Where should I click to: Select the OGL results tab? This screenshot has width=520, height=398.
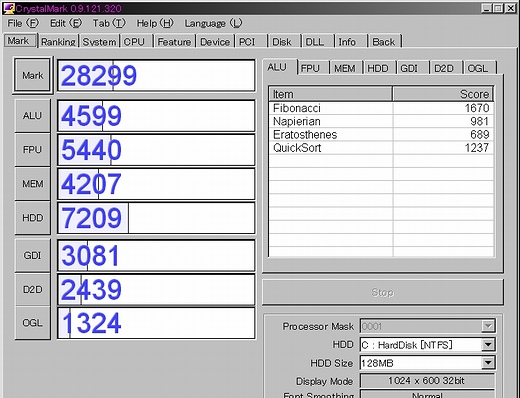click(480, 68)
